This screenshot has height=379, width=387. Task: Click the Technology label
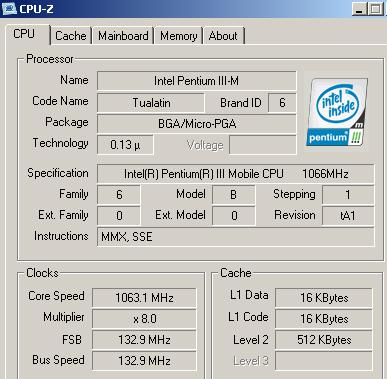61,143
